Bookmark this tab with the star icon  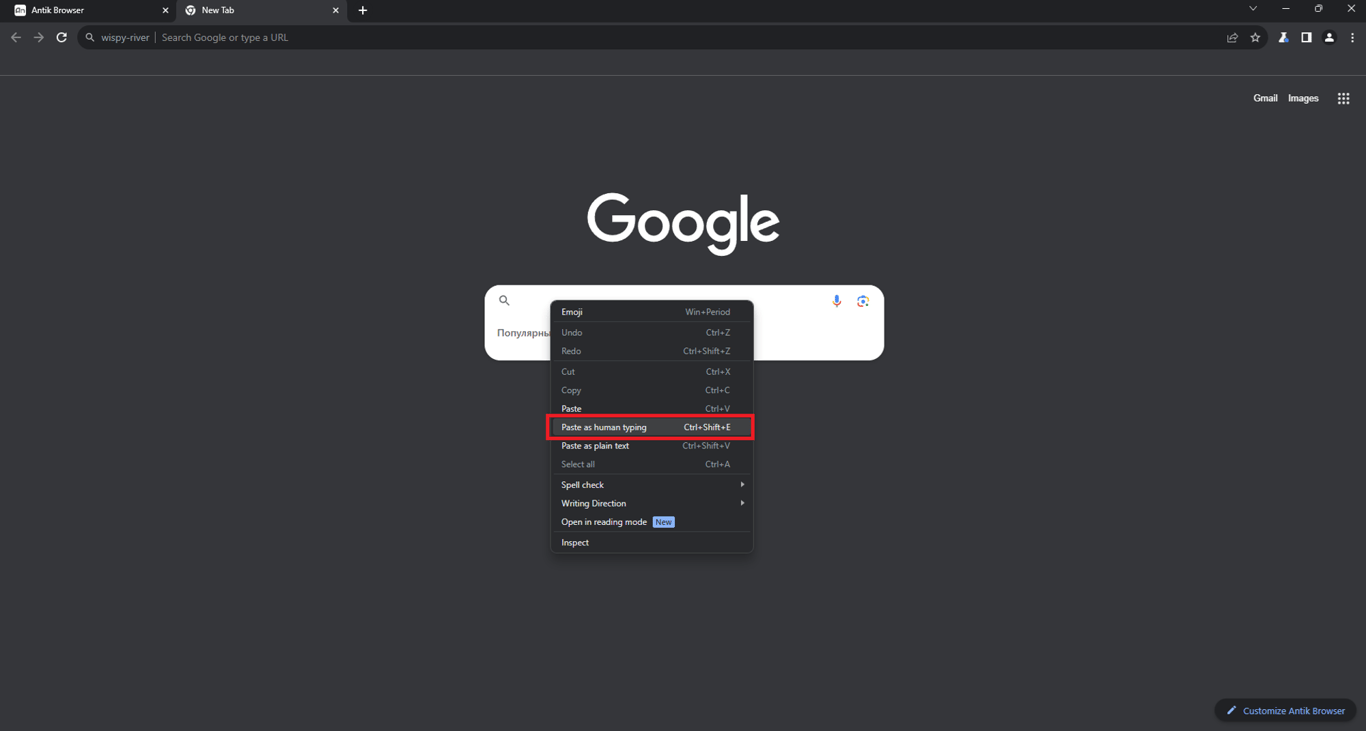(1255, 38)
